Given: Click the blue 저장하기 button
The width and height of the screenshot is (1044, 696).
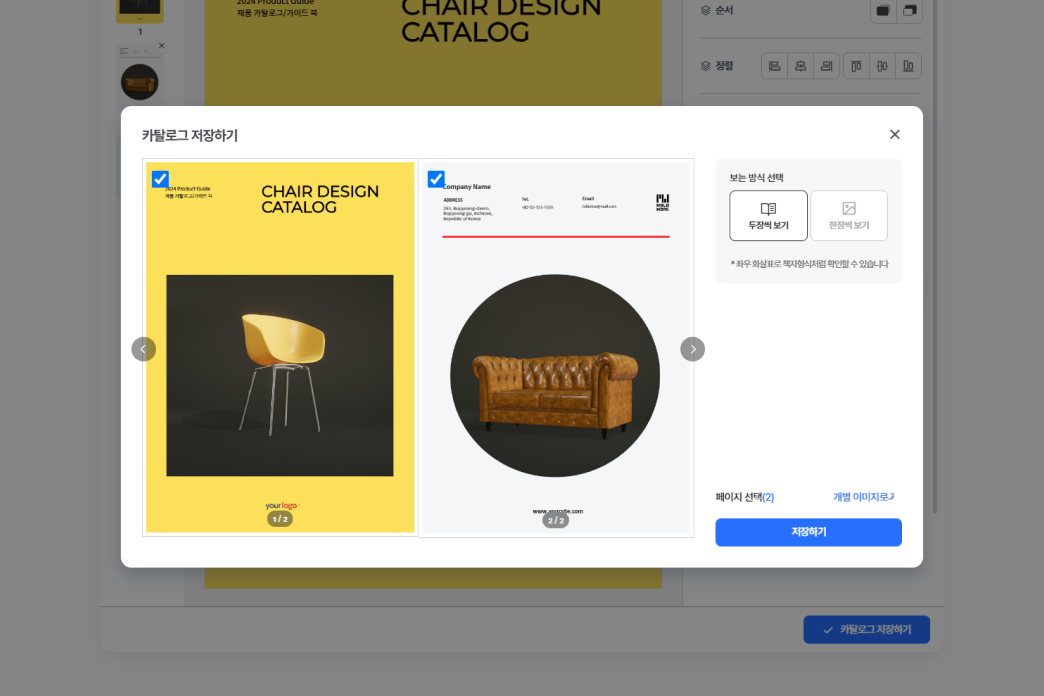Looking at the screenshot, I should pyautogui.click(x=808, y=532).
